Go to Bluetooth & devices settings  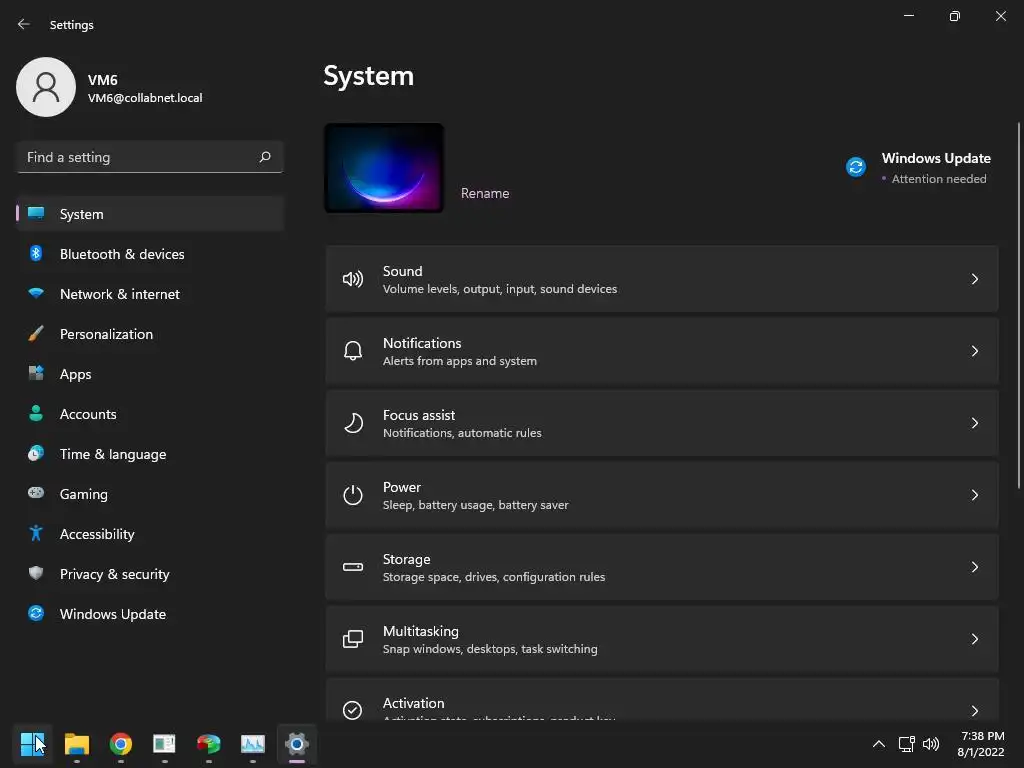tap(150, 254)
